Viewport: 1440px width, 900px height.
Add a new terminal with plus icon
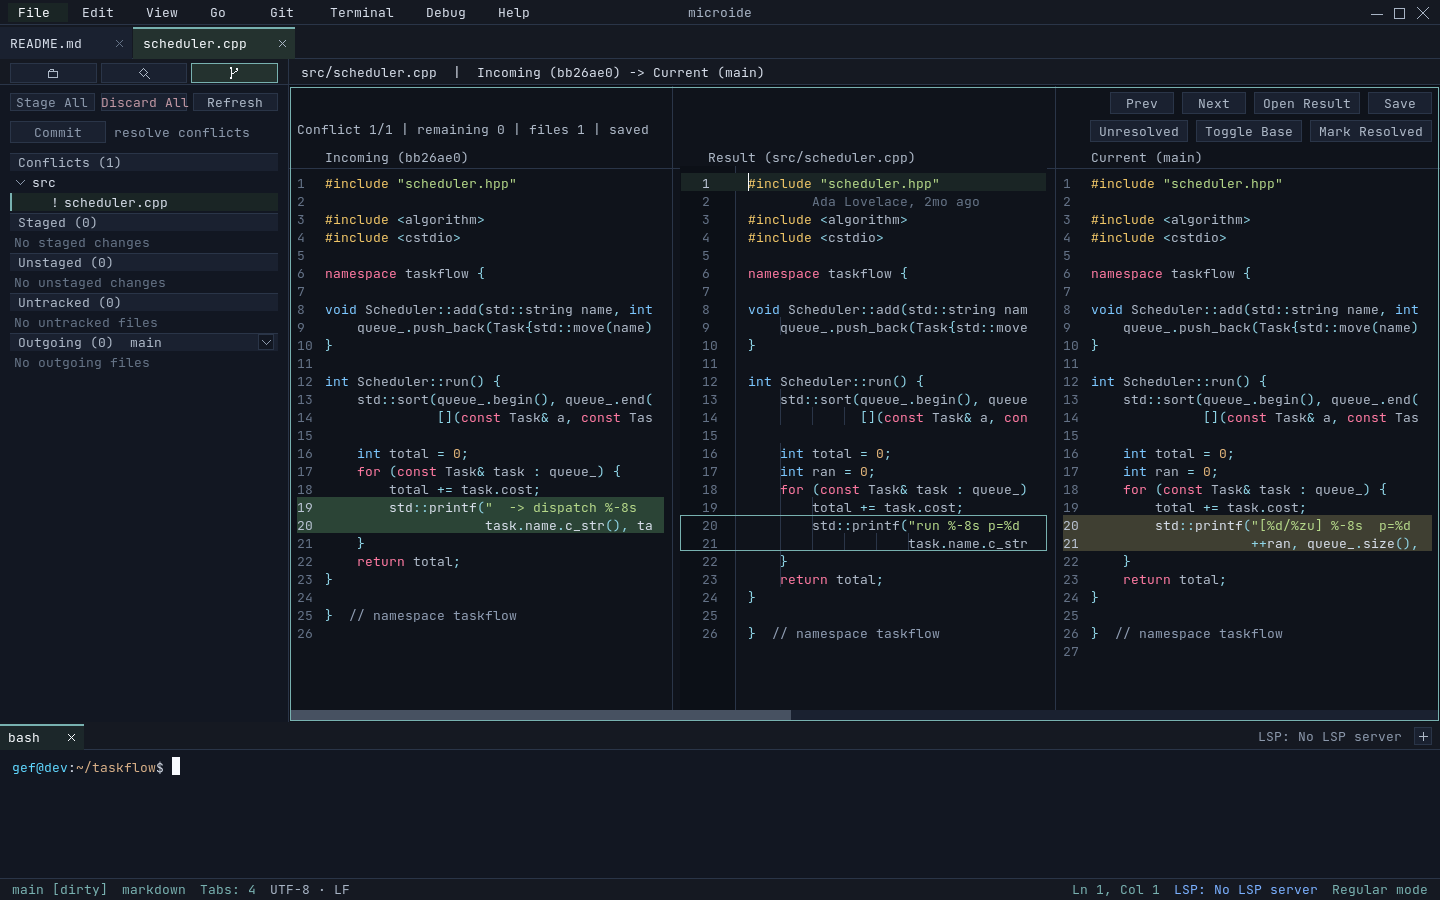pyautogui.click(x=1423, y=737)
